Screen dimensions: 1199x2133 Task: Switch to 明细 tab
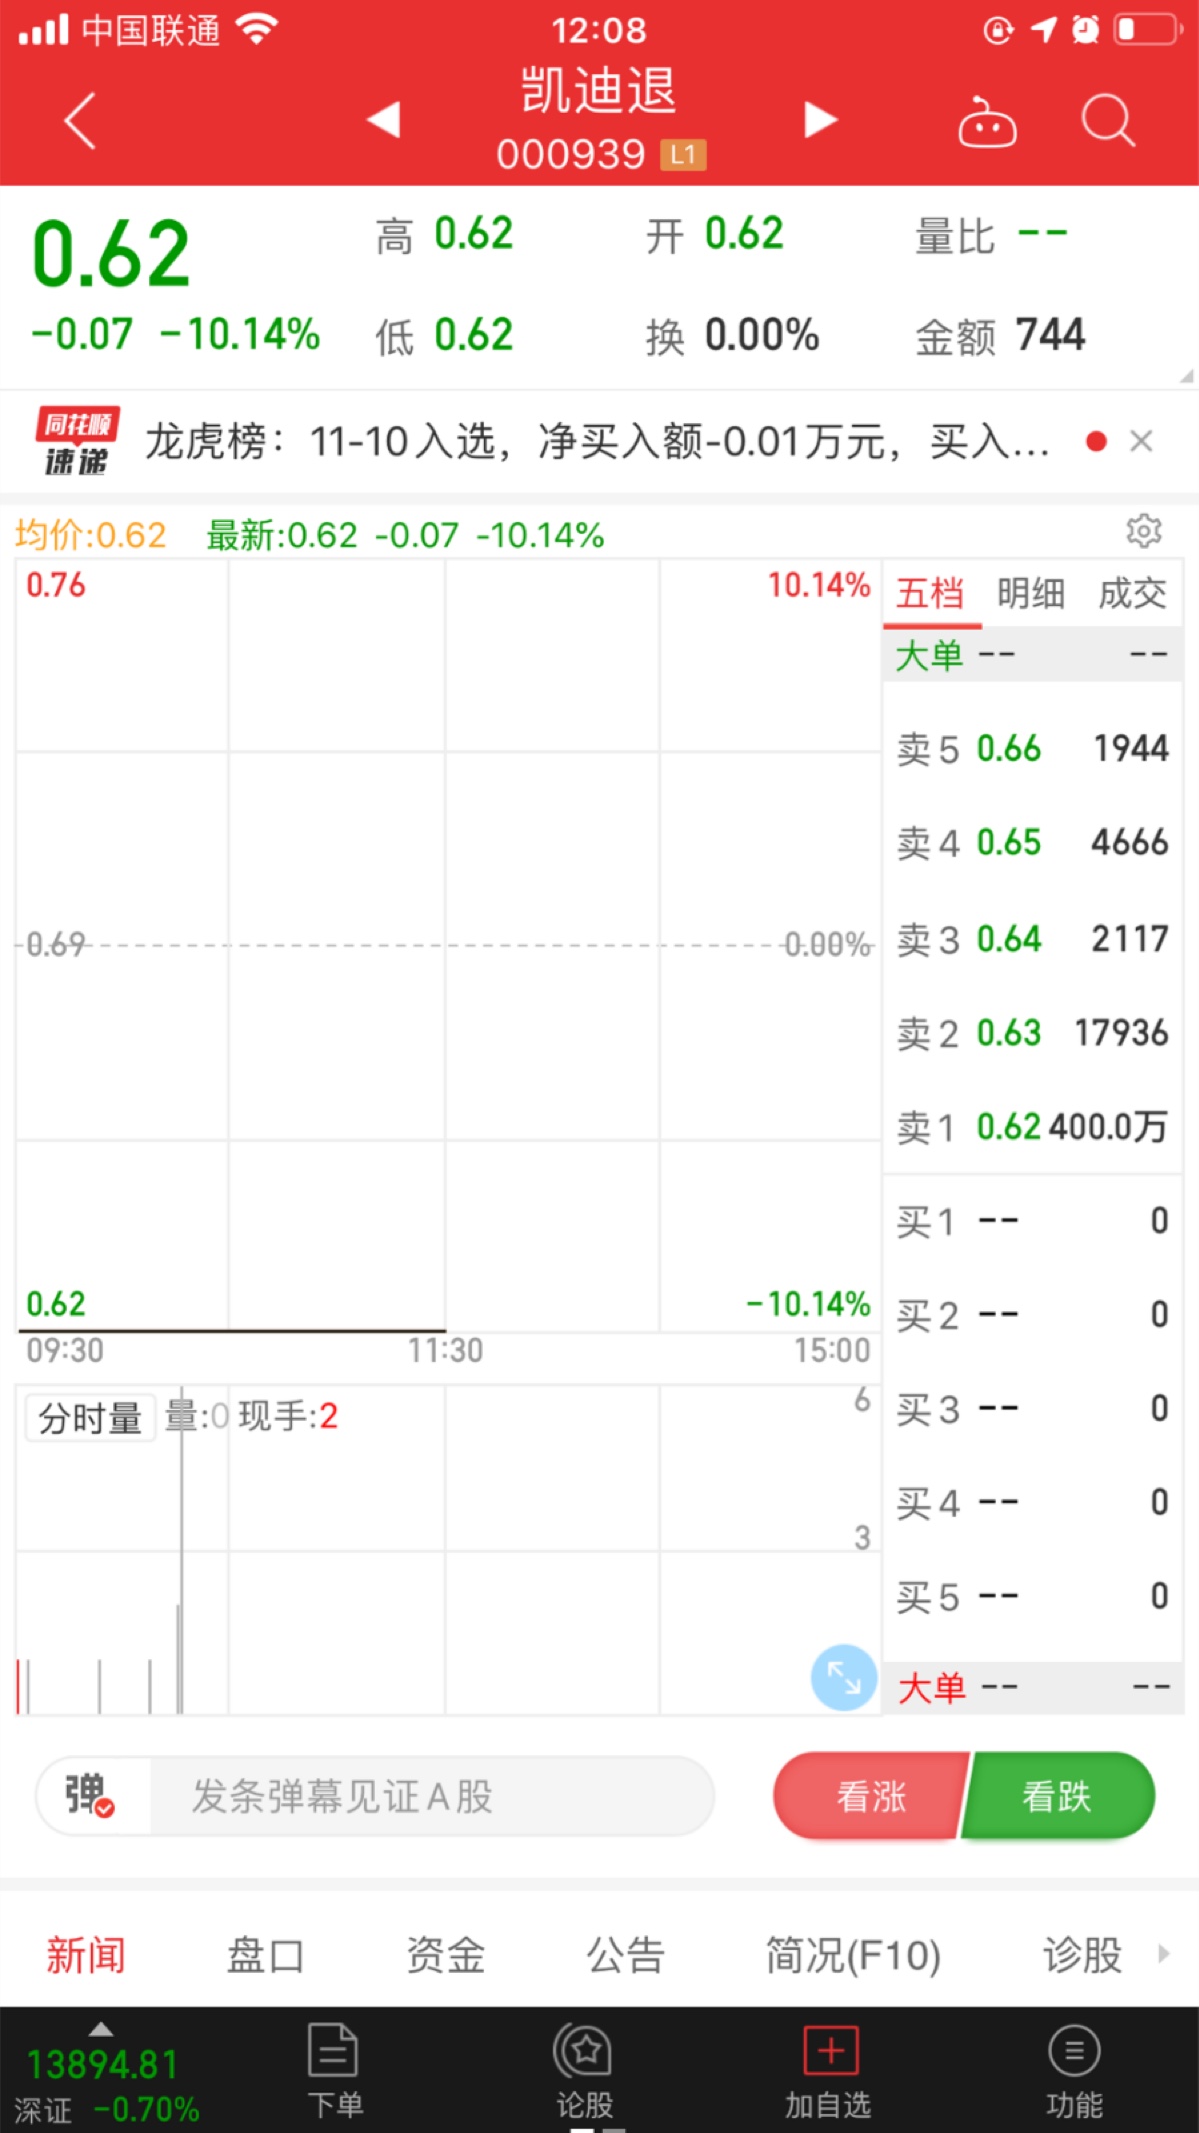[x=1030, y=594]
